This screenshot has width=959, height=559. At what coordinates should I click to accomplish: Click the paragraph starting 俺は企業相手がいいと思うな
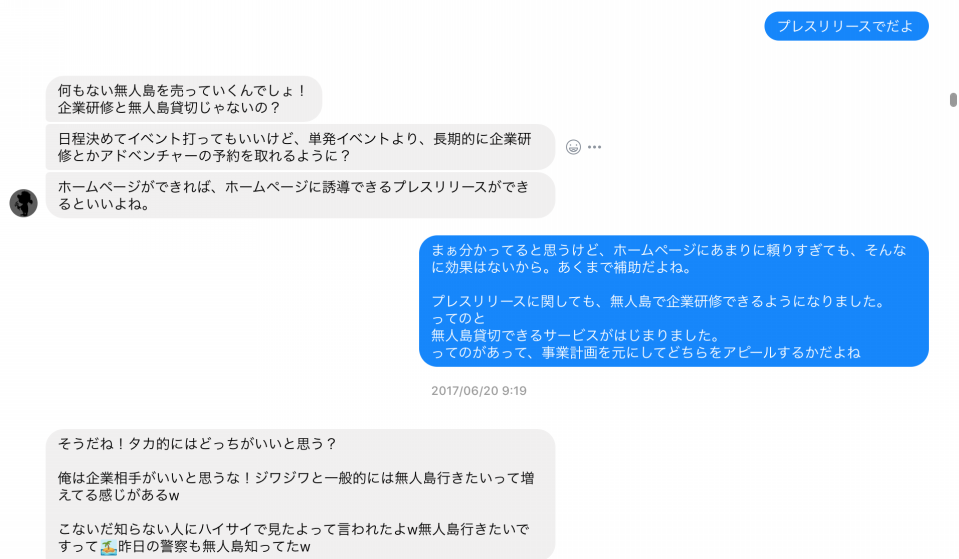pos(296,486)
